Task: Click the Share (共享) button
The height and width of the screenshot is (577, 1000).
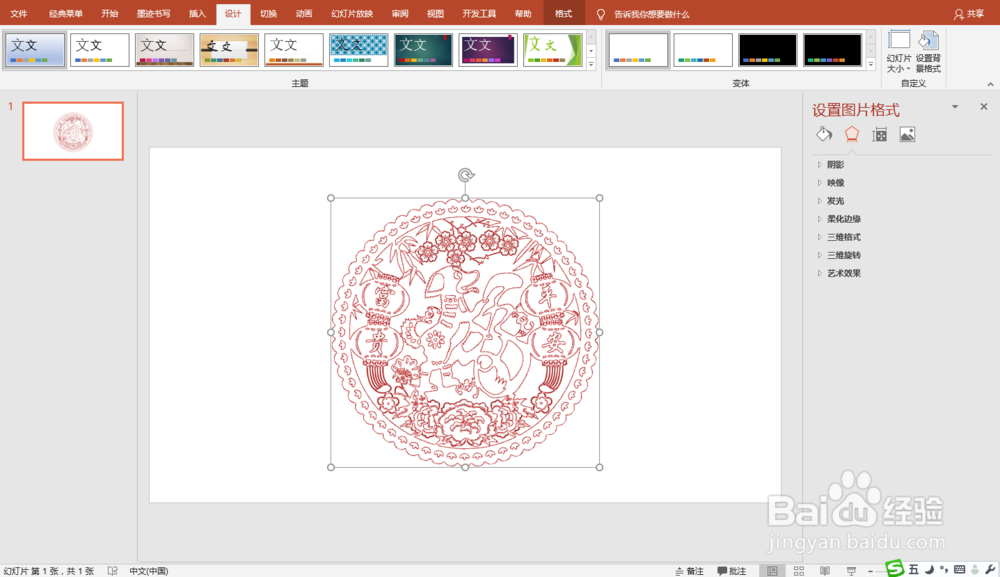Action: click(x=968, y=14)
